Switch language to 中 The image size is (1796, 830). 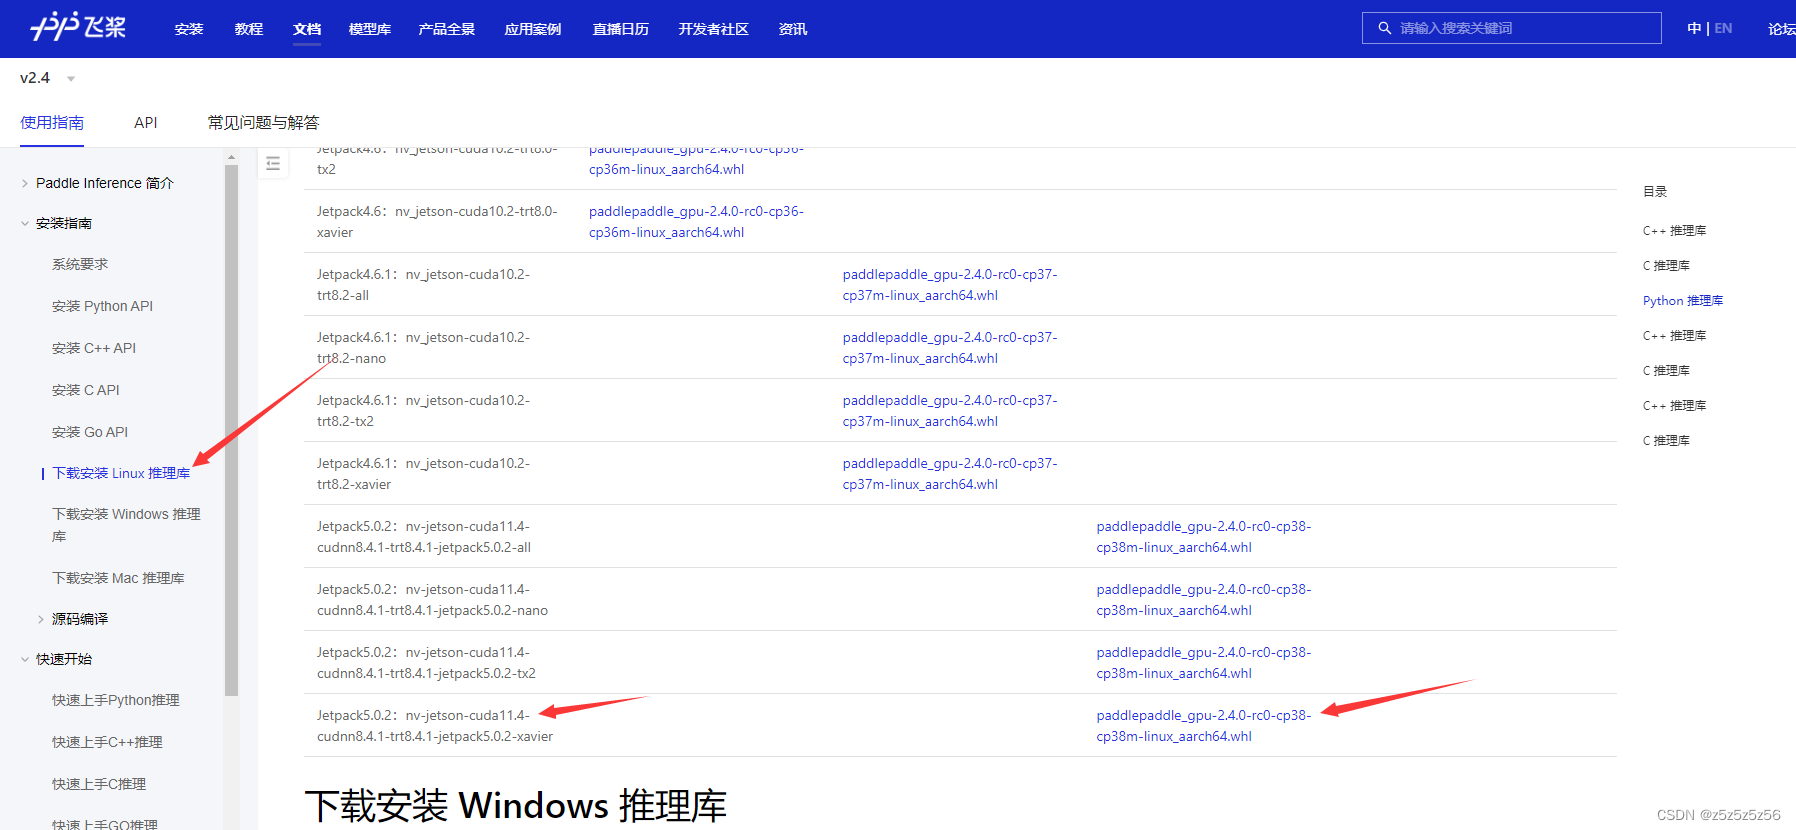[1694, 28]
